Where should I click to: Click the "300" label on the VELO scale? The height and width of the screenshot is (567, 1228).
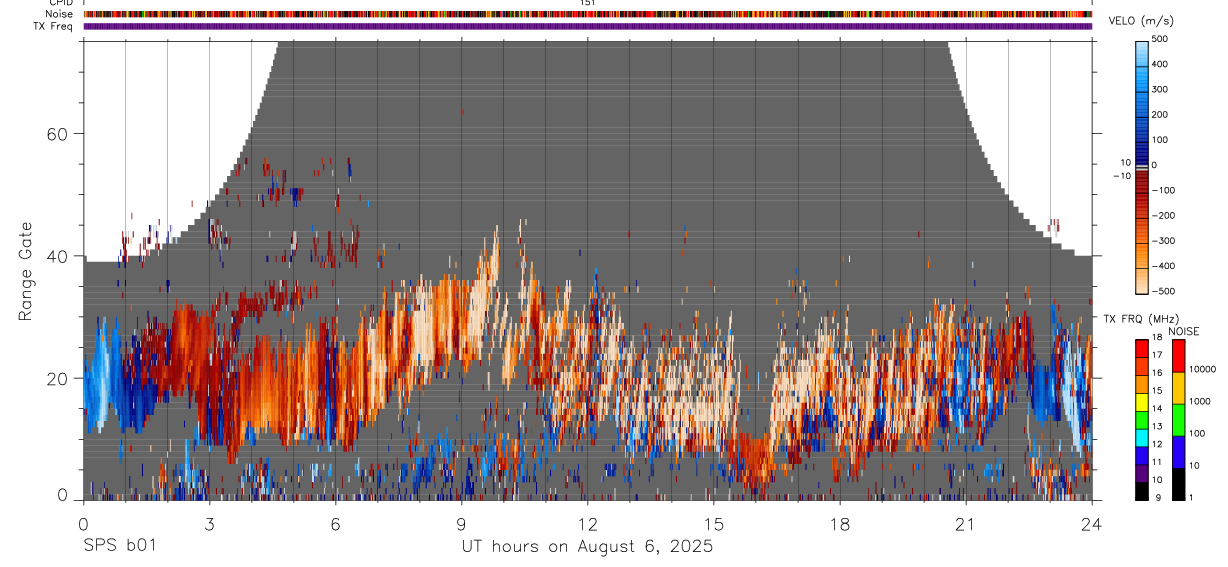coord(1161,89)
